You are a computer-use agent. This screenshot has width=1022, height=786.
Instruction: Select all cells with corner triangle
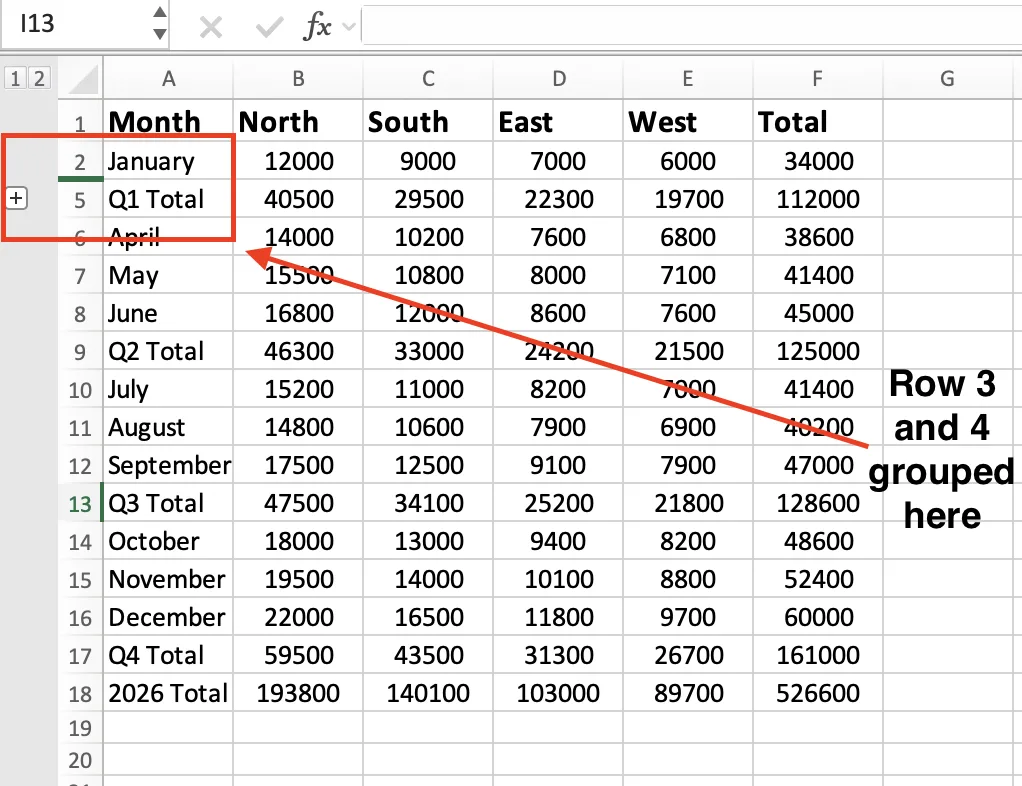[x=81, y=79]
